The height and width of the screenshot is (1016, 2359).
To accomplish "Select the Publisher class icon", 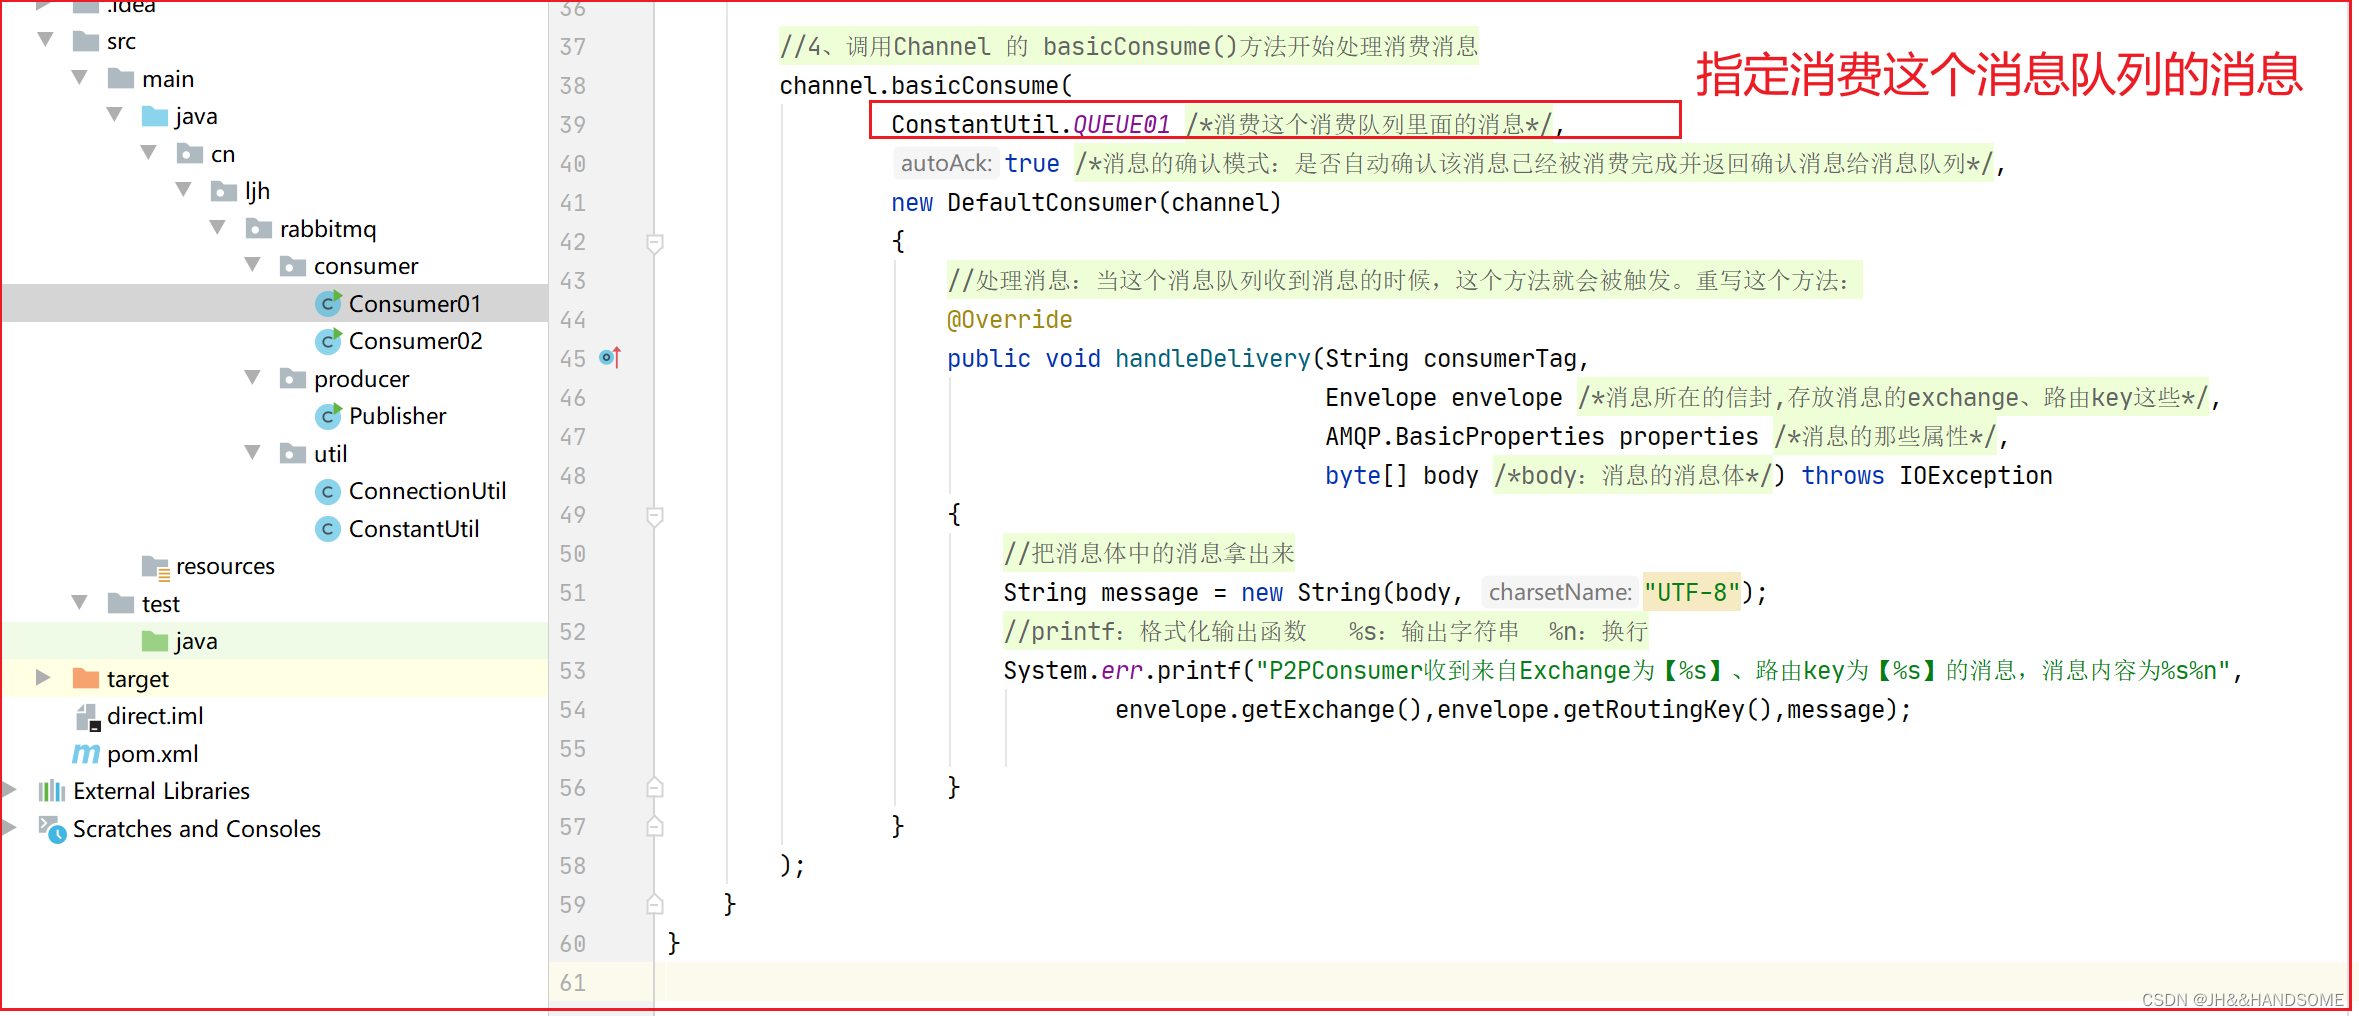I will [x=329, y=416].
